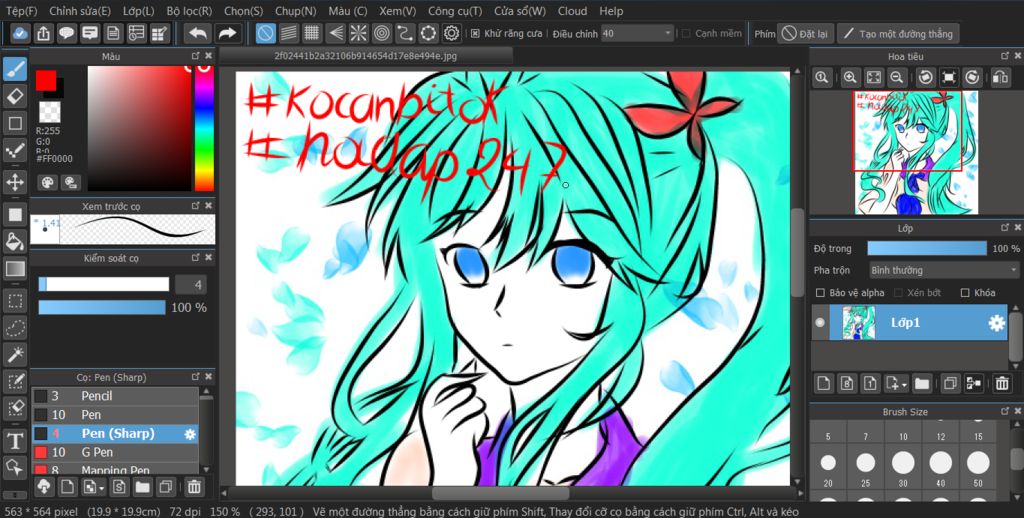Click the Đặt lại reset button
Image resolution: width=1024 pixels, height=518 pixels.
[805, 33]
